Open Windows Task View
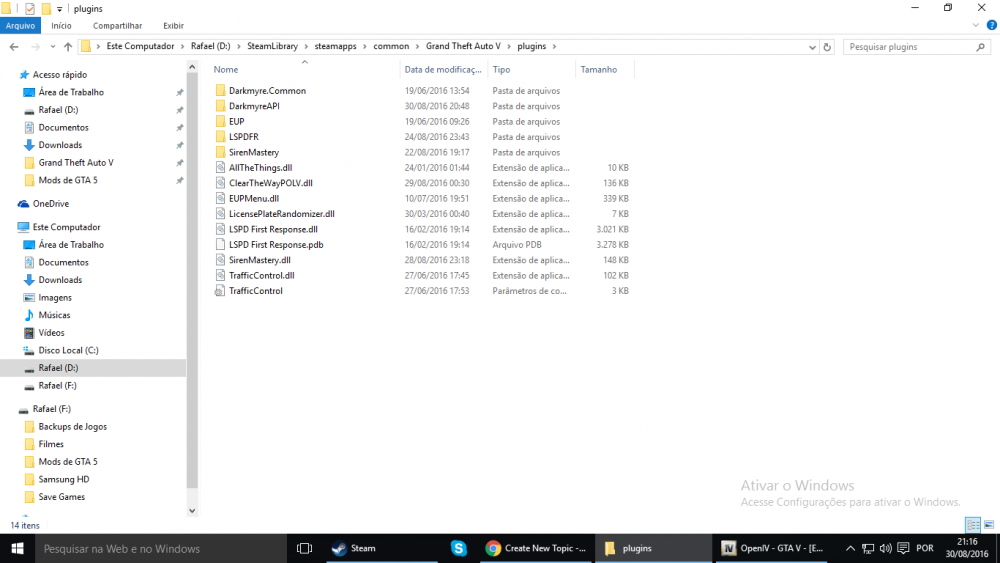Screen dimensions: 1000x563 click(304, 548)
